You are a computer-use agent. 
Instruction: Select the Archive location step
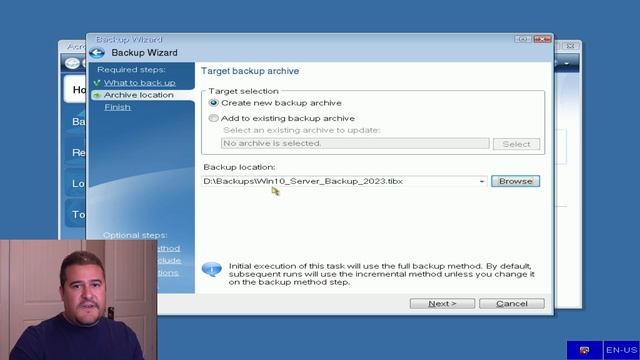tap(139, 95)
